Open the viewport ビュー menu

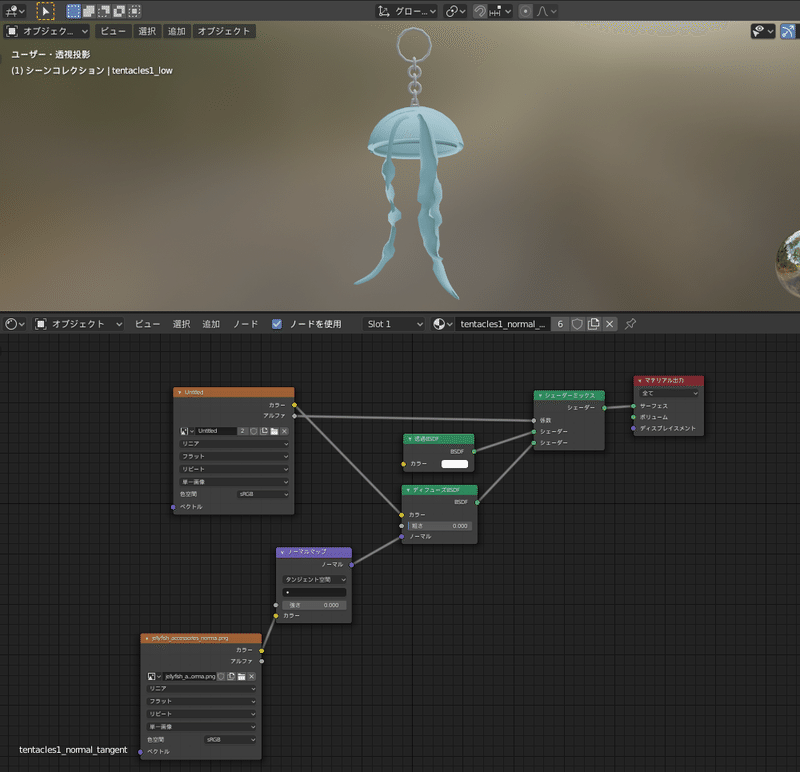pos(113,31)
